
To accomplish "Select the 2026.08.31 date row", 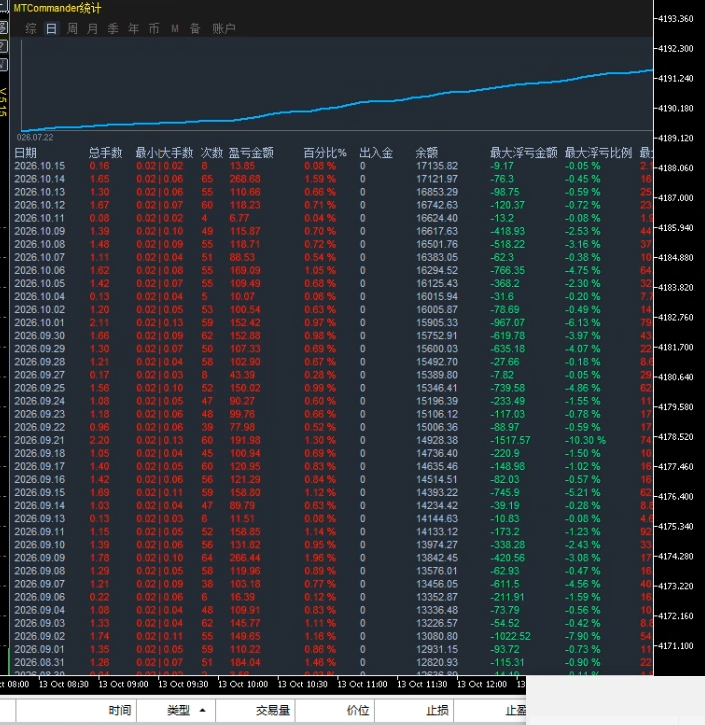I will pyautogui.click(x=40, y=662).
